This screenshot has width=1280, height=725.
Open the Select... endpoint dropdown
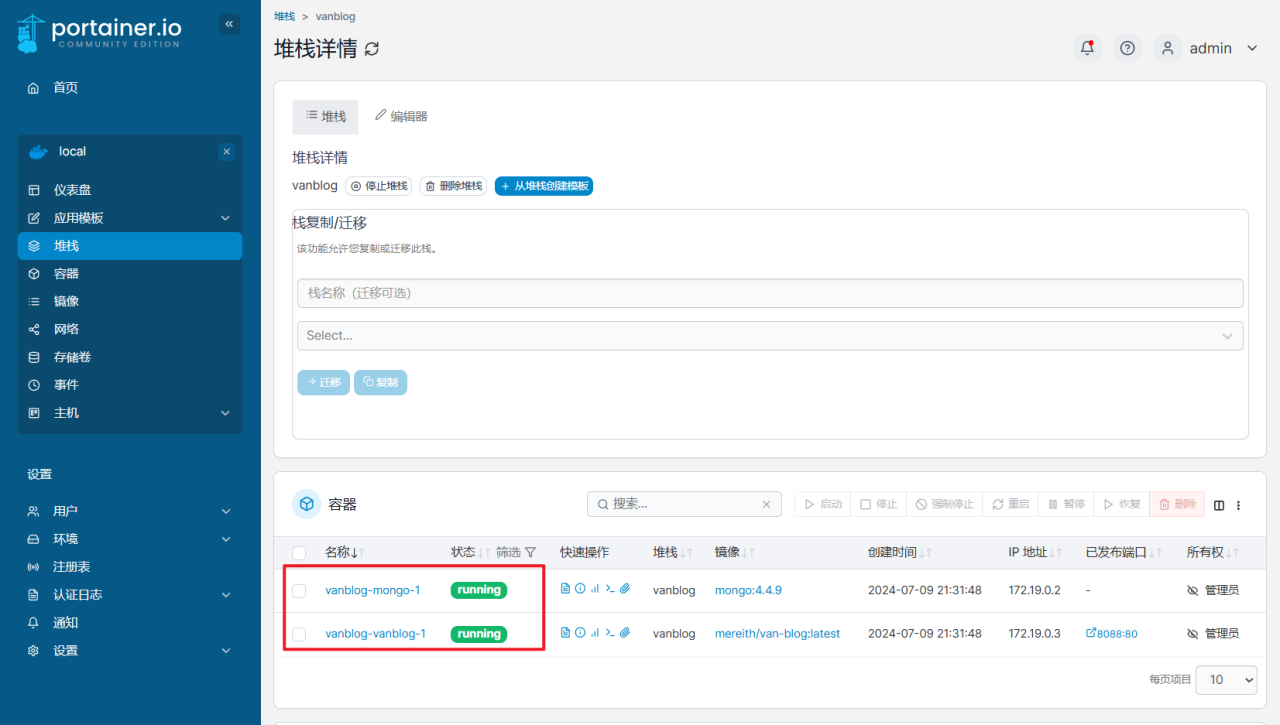[x=770, y=335]
